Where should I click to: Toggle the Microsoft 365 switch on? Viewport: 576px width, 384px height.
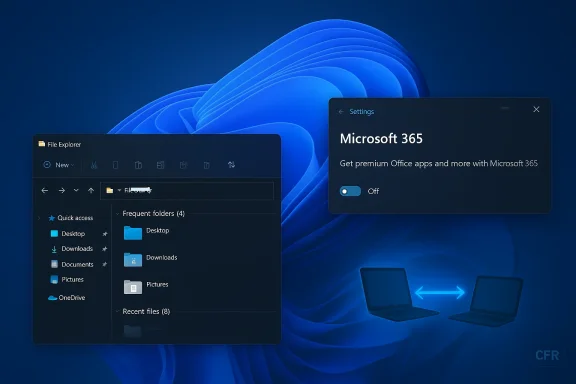click(350, 191)
